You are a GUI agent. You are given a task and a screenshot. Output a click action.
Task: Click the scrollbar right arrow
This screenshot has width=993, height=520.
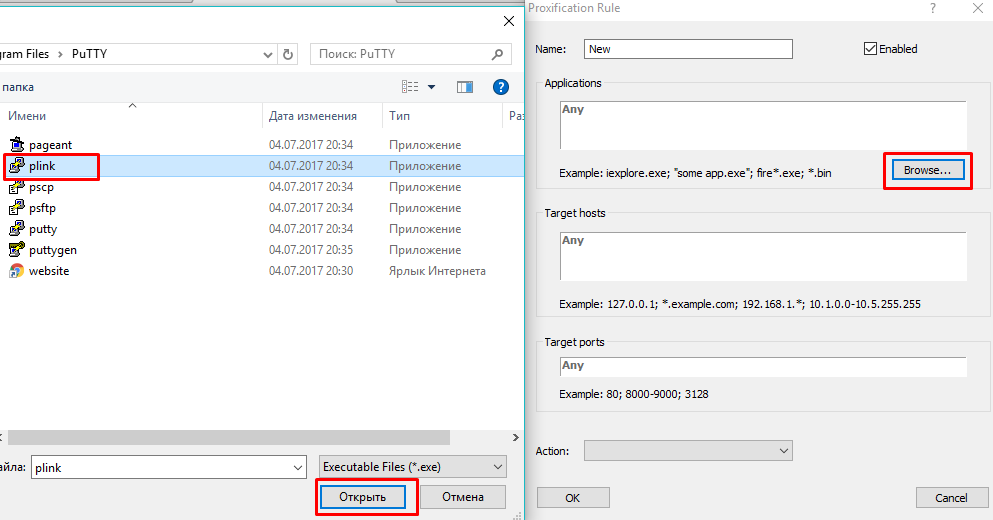pyautogui.click(x=515, y=438)
